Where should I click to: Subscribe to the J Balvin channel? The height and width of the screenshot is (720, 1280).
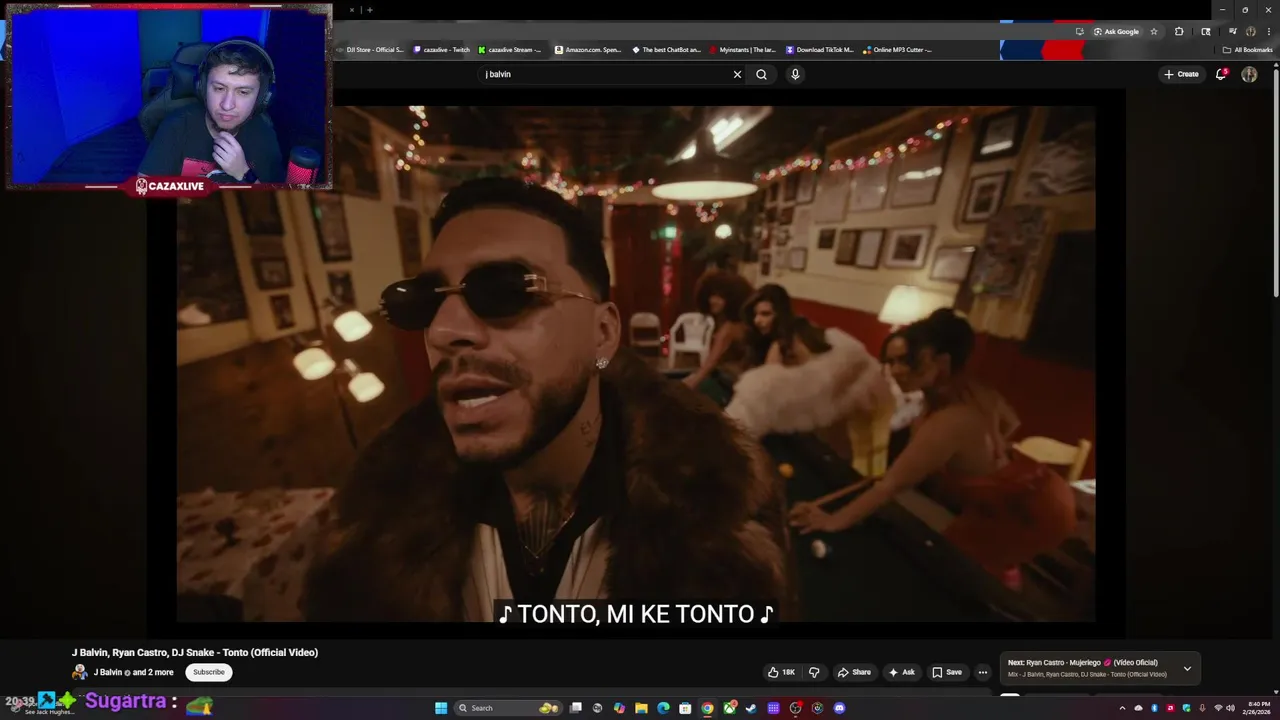(x=209, y=672)
